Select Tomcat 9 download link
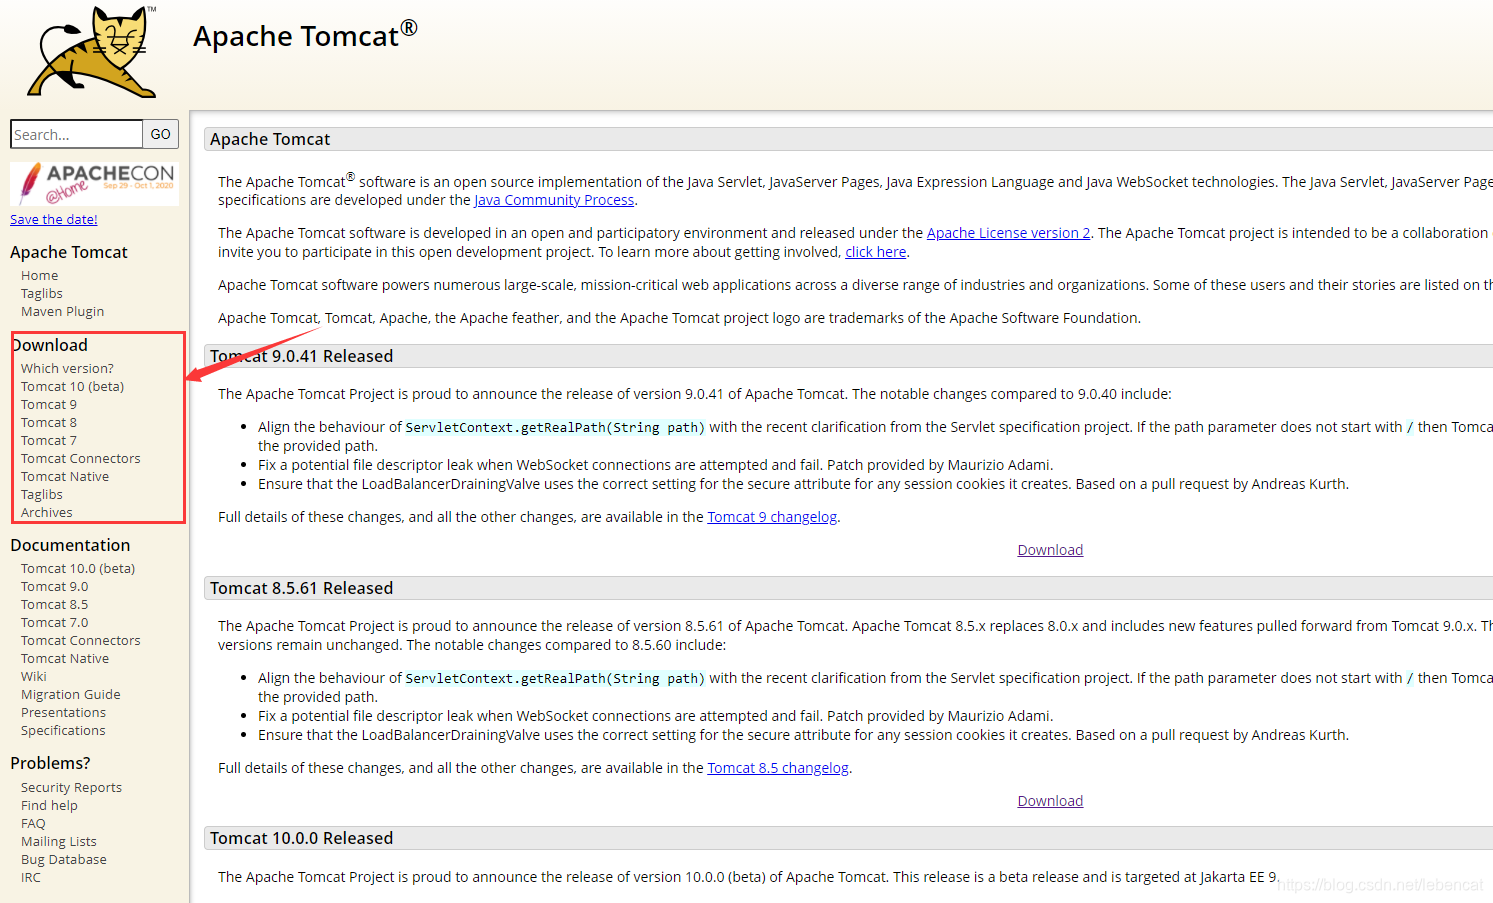 pyautogui.click(x=49, y=404)
